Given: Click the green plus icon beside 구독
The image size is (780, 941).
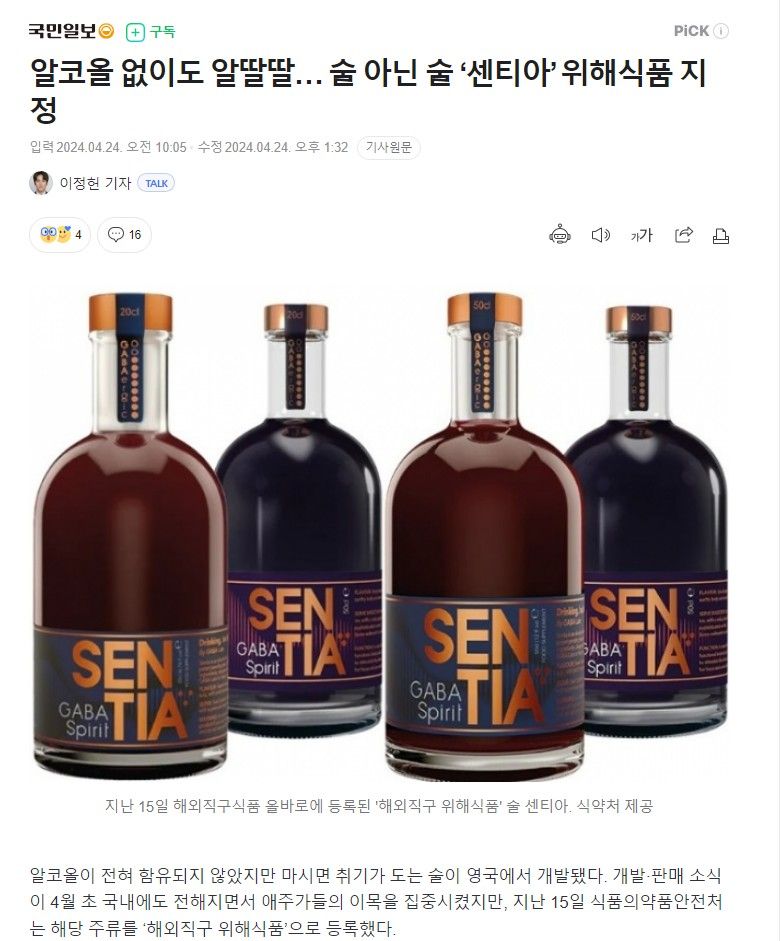Looking at the screenshot, I should click(x=136, y=32).
